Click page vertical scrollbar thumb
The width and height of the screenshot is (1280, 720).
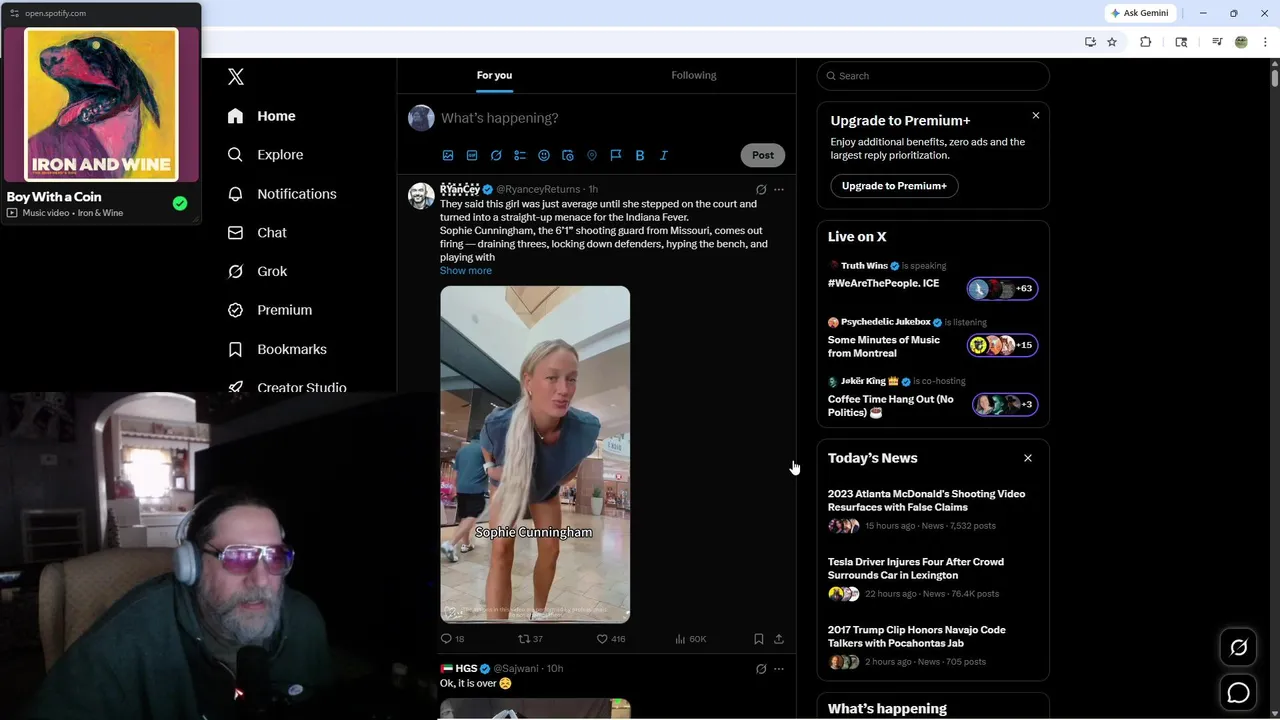tap(1275, 76)
